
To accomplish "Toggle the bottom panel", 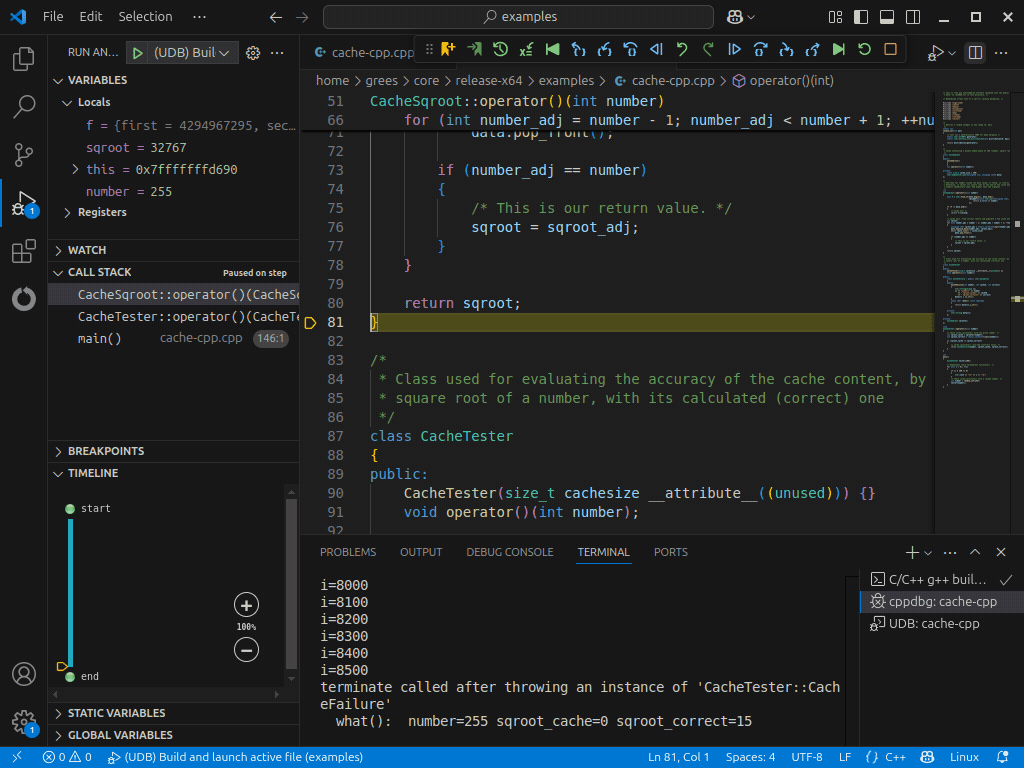I will coord(887,17).
